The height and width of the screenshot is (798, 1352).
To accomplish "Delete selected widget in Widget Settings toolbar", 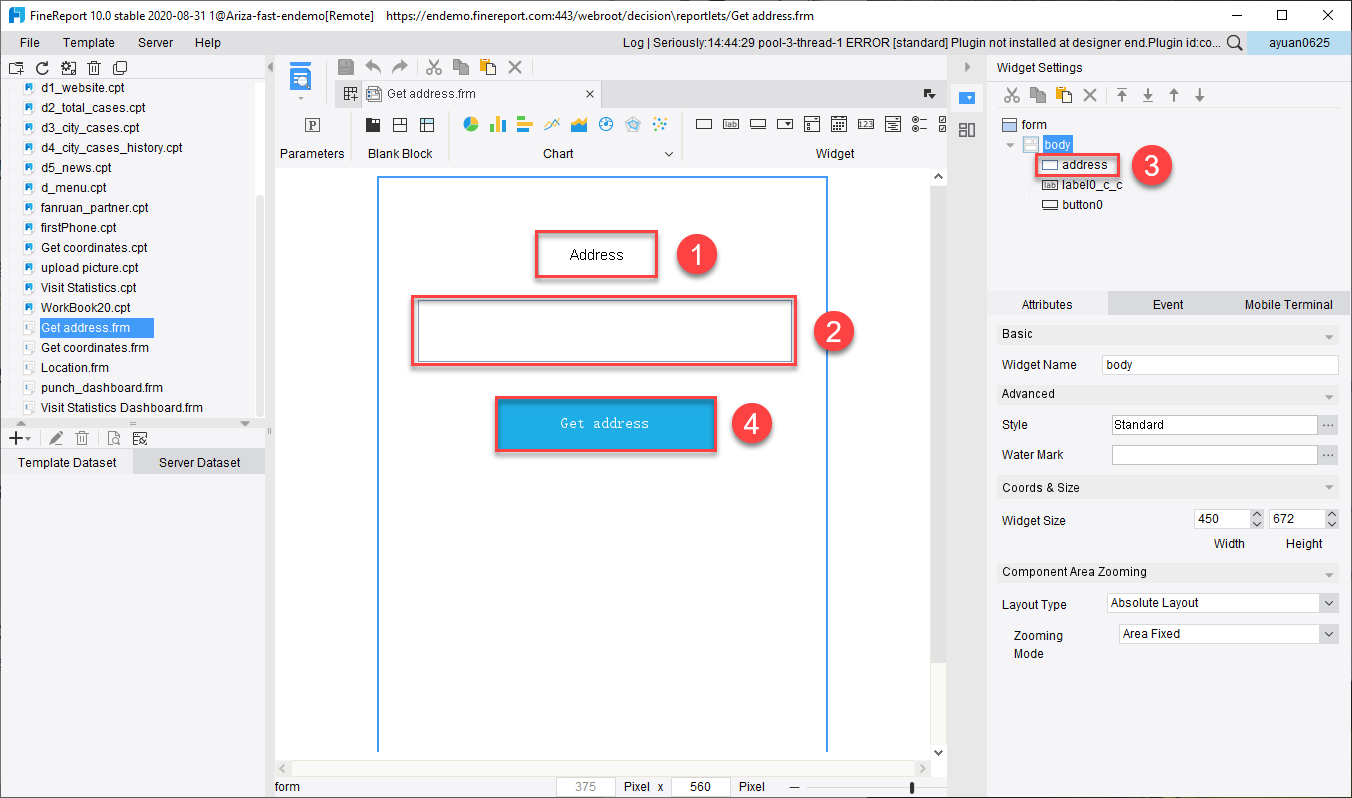I will click(1091, 95).
